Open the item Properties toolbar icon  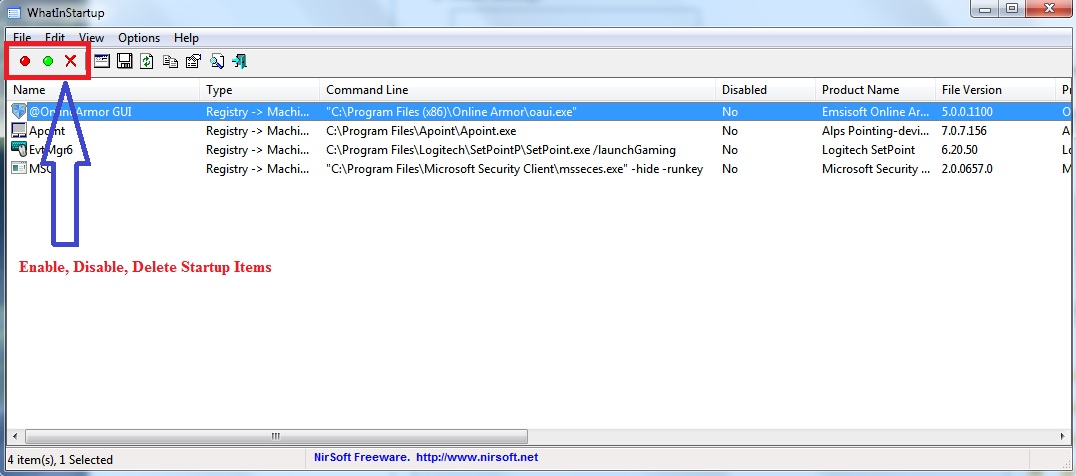(x=193, y=61)
